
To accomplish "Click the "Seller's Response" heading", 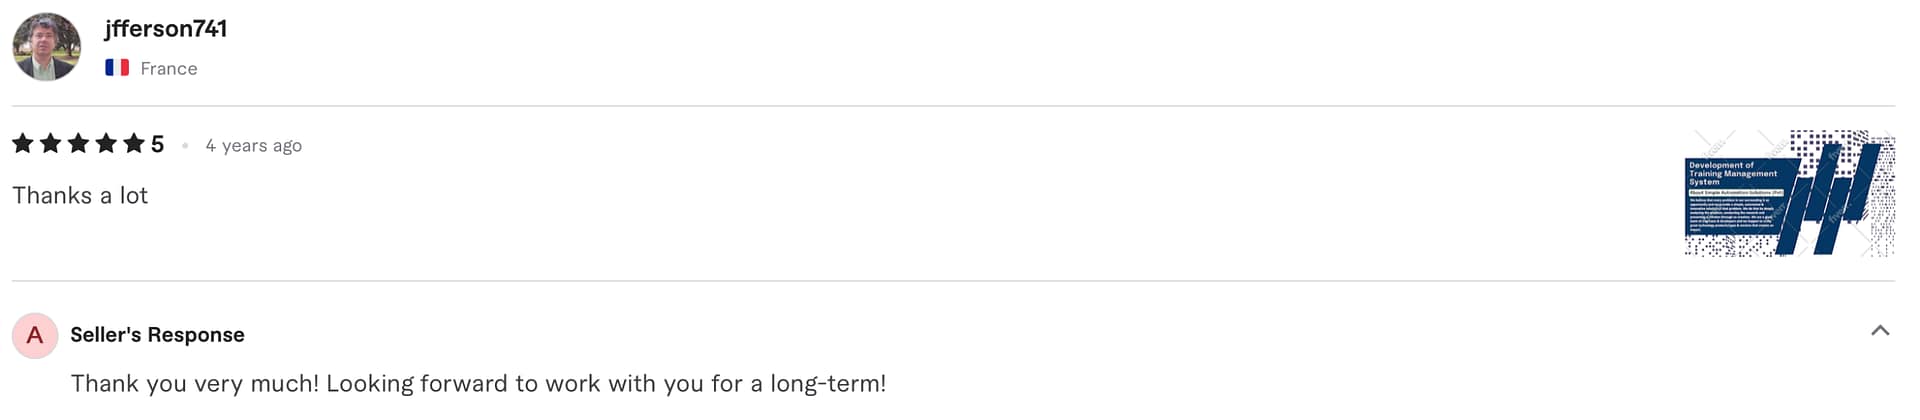I will tap(157, 335).
